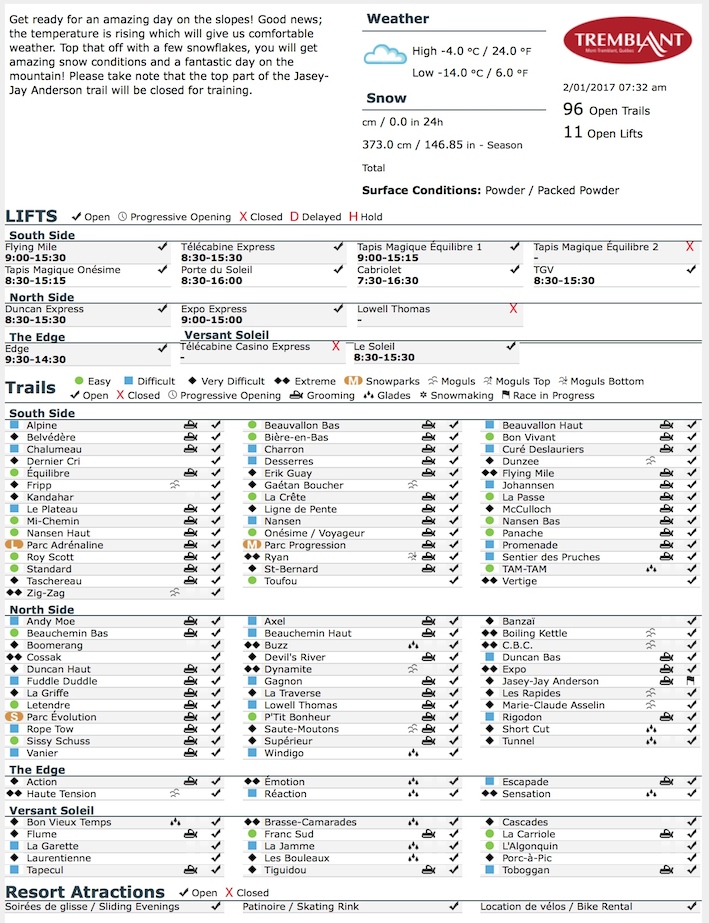
Task: Click the race flag beside Jasey-Jay Anderson
Action: point(691,681)
